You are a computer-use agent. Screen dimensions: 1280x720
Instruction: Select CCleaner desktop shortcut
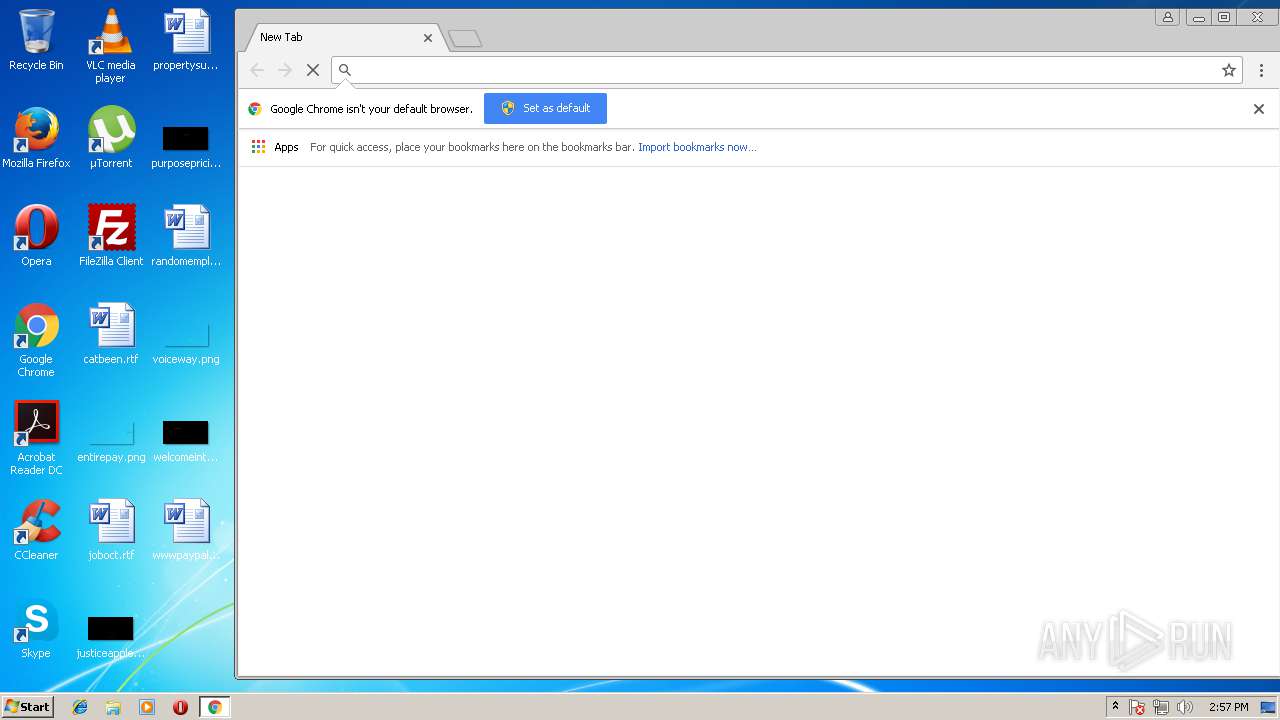pyautogui.click(x=36, y=530)
